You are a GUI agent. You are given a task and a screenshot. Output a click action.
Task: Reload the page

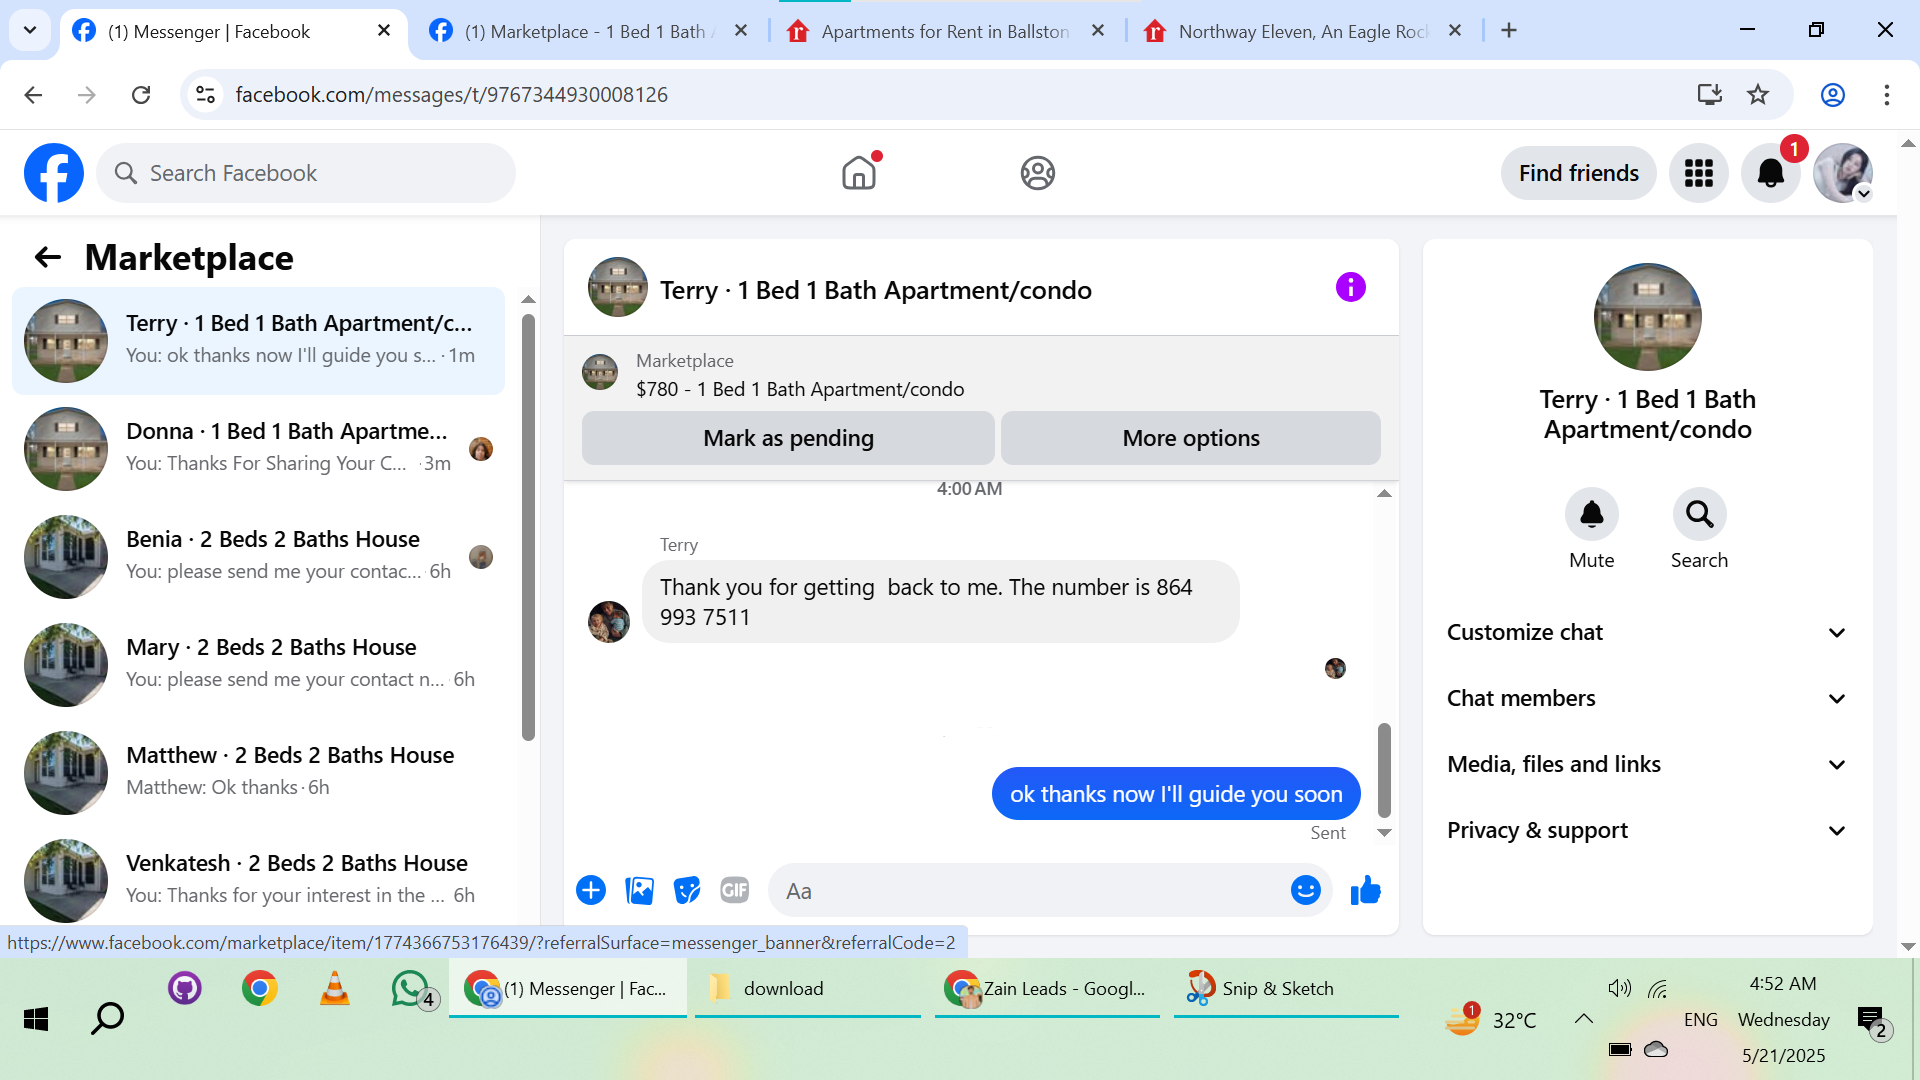click(x=141, y=95)
